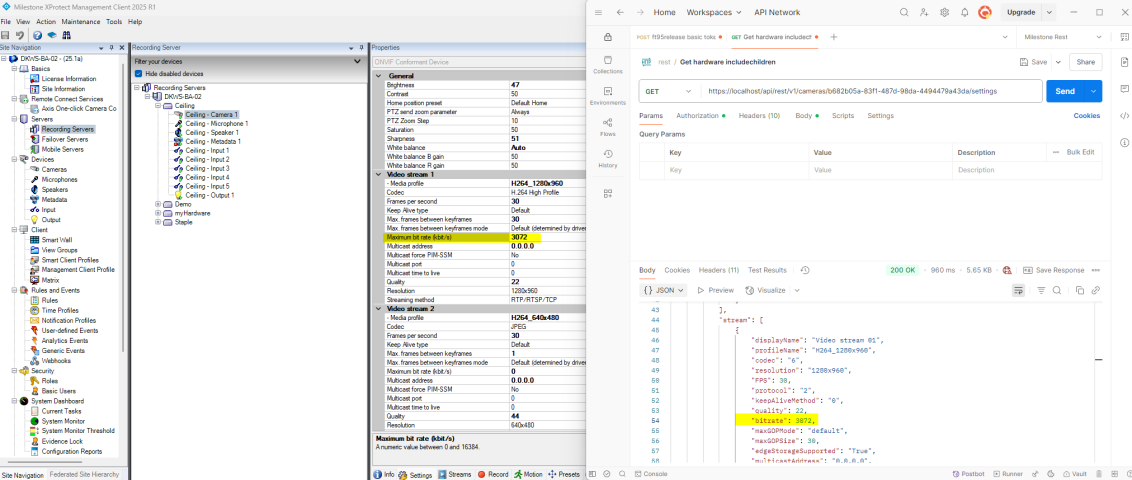Image resolution: width=1132 pixels, height=480 pixels.
Task: Open the Help question mark toolbar icon
Action: point(37,35)
